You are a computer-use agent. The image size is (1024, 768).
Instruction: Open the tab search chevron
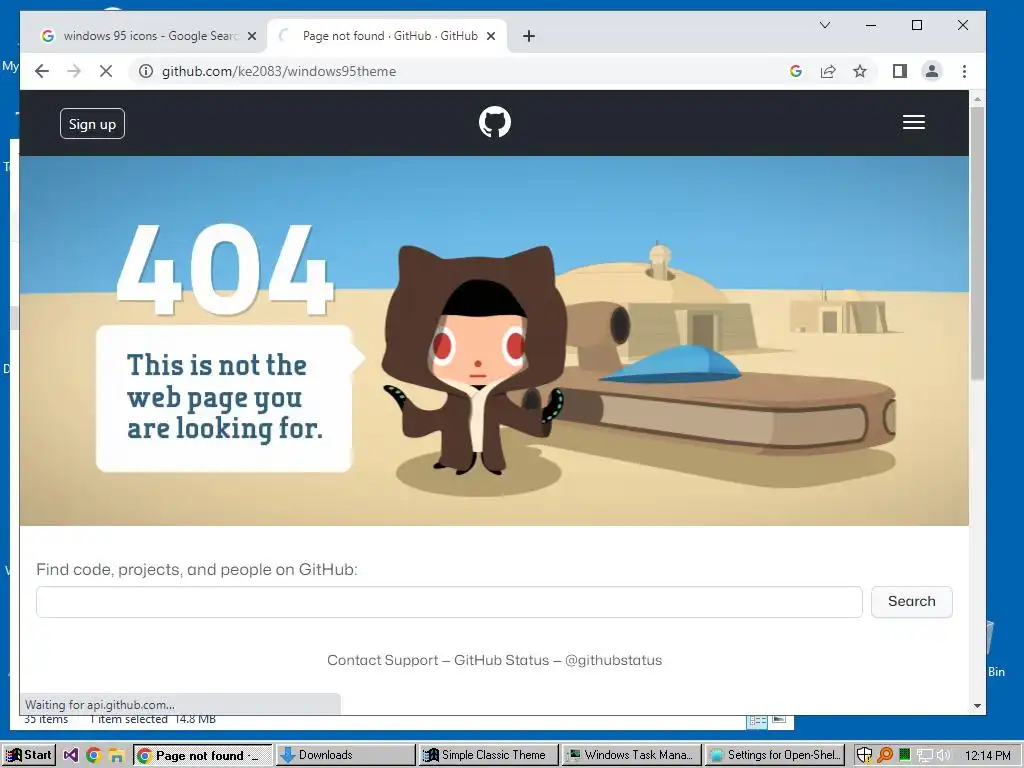tap(825, 25)
